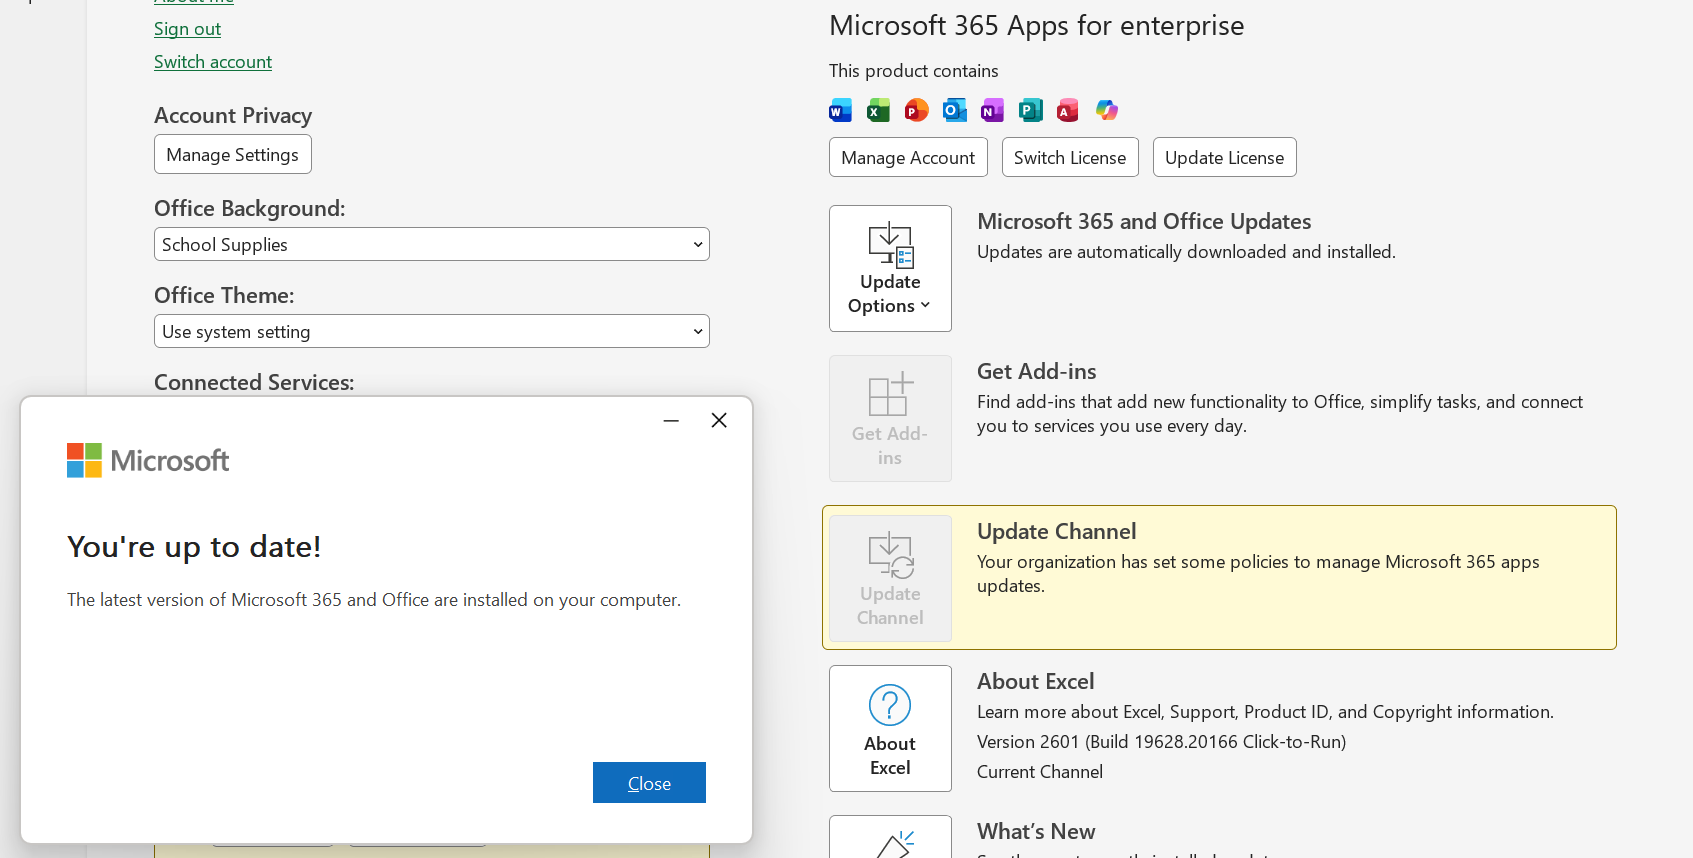The height and width of the screenshot is (858, 1693).
Task: Click the "Office Theme:" label
Action: click(224, 295)
